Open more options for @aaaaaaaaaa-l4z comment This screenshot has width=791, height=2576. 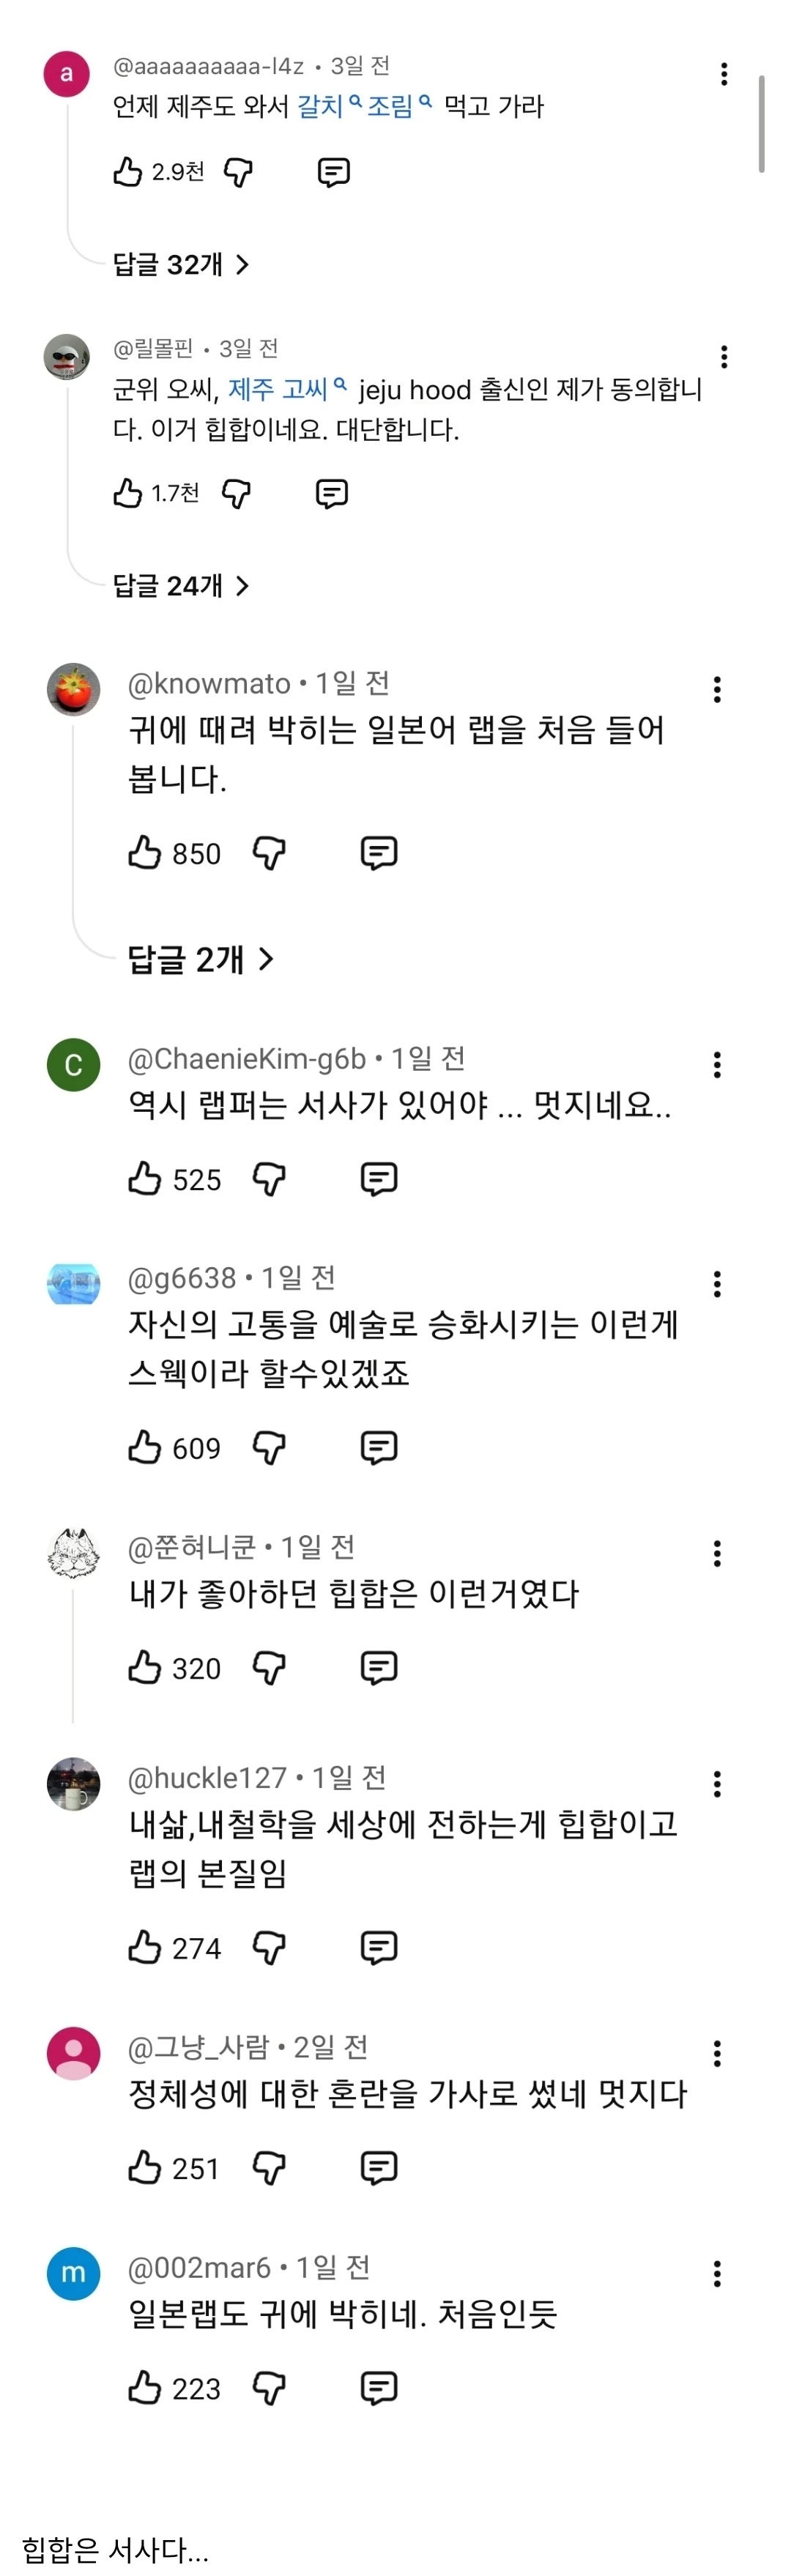click(723, 74)
